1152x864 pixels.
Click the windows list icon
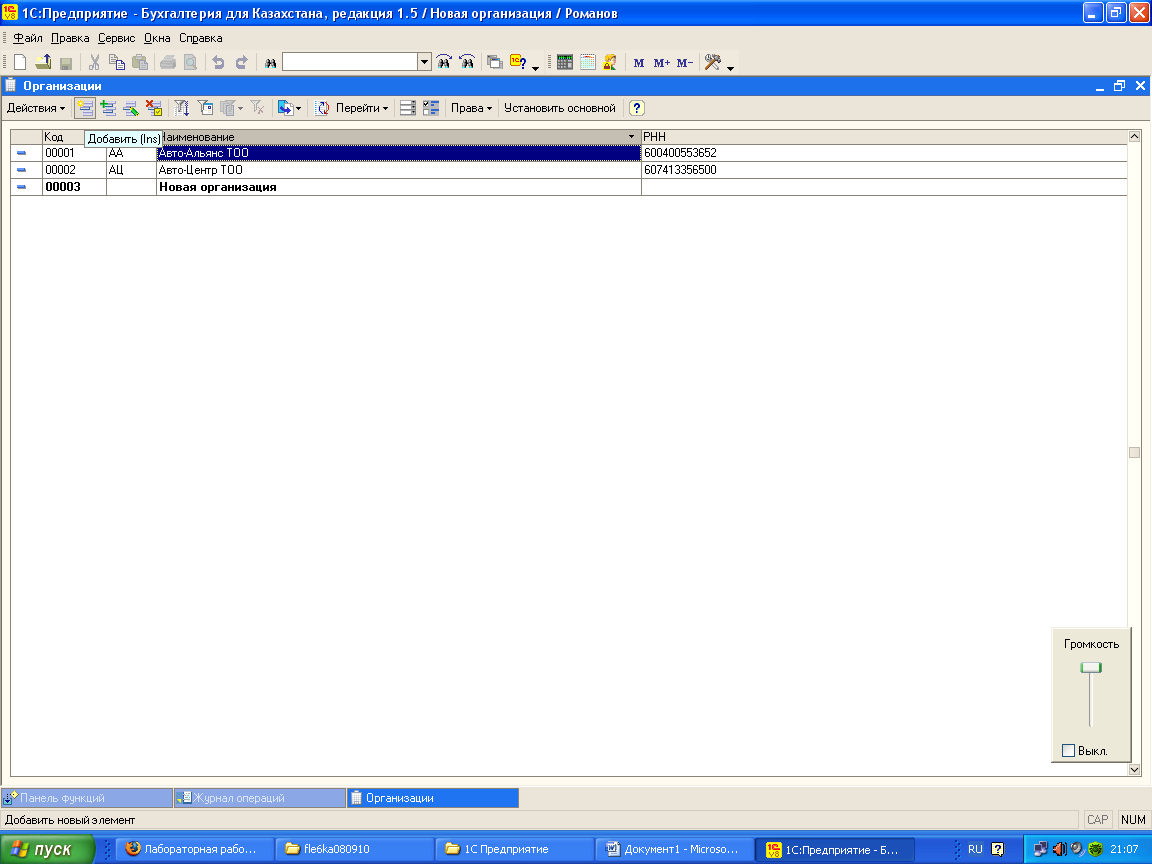pyautogui.click(x=495, y=62)
